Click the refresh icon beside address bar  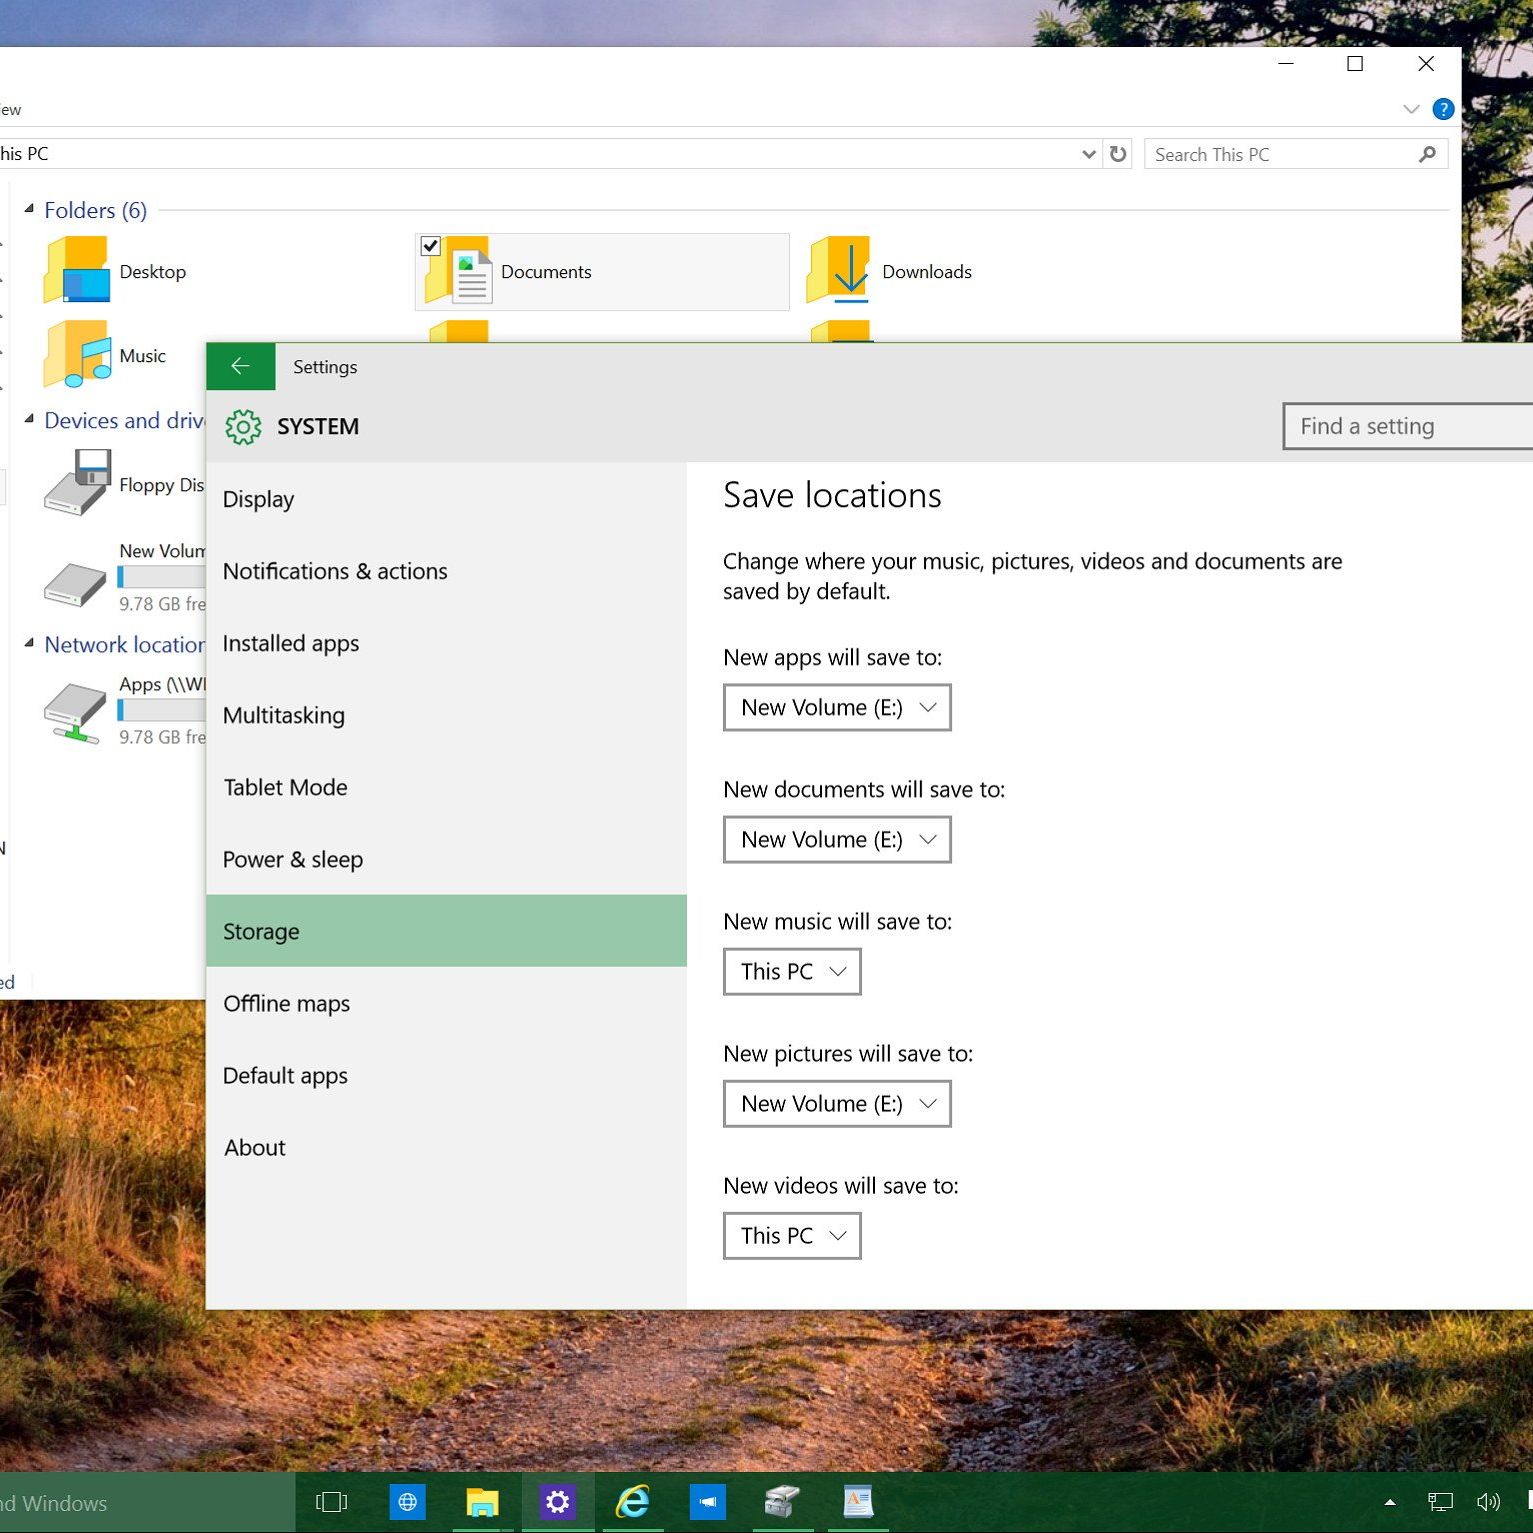1118,154
